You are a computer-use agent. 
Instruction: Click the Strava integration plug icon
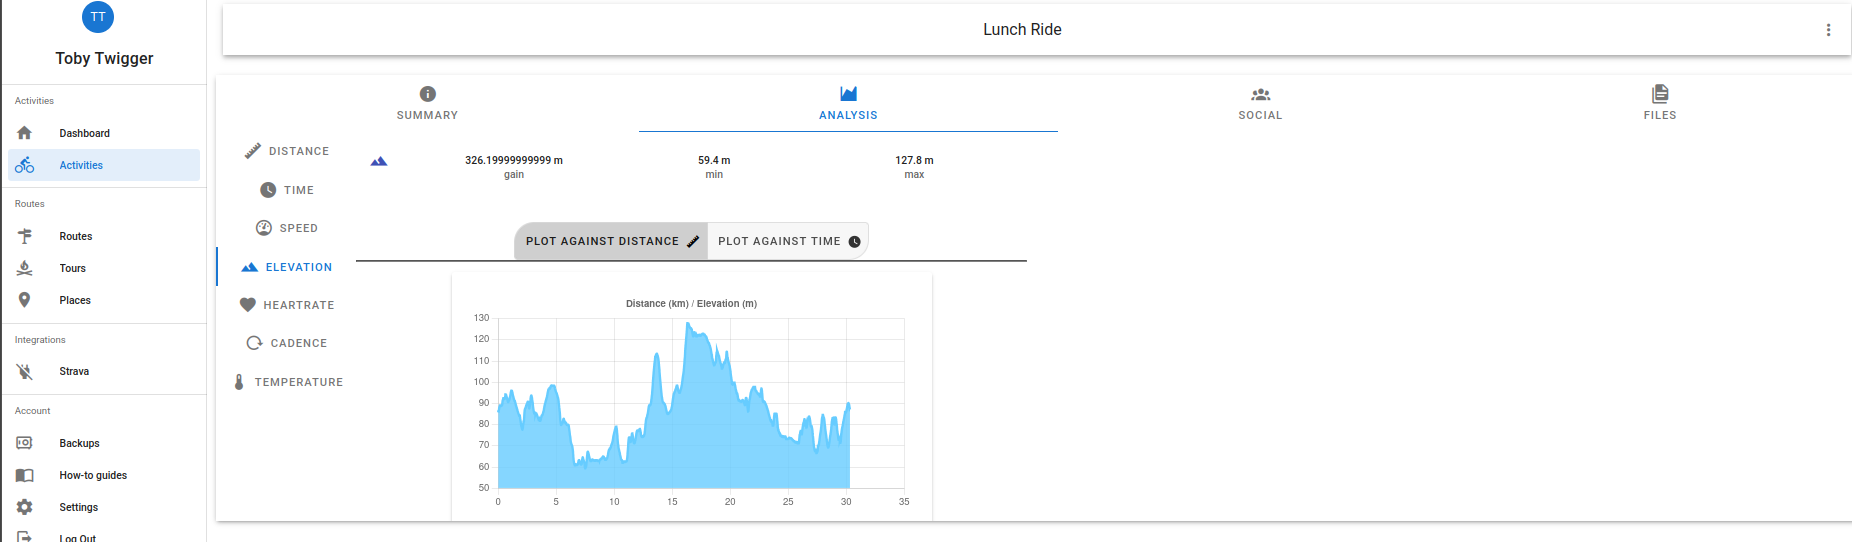pos(25,371)
